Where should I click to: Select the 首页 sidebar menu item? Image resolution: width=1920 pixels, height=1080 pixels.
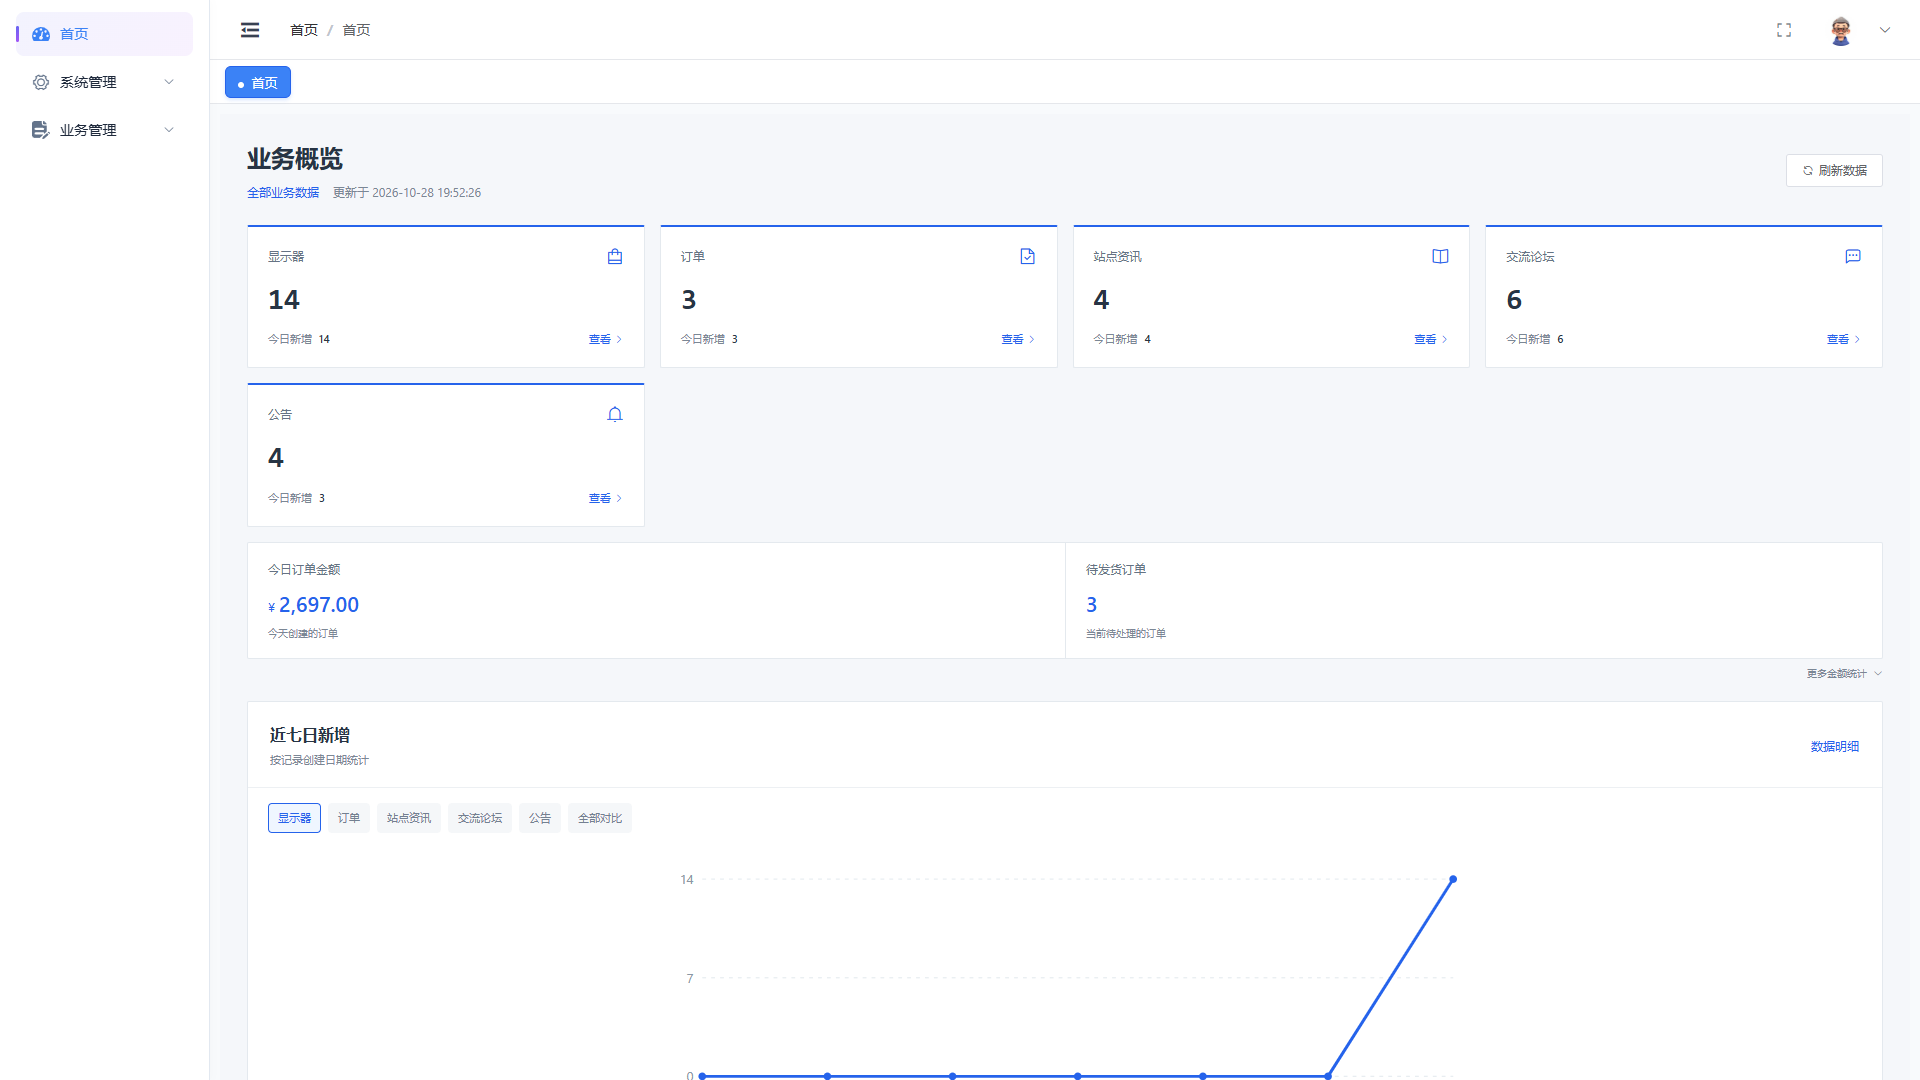[x=104, y=34]
